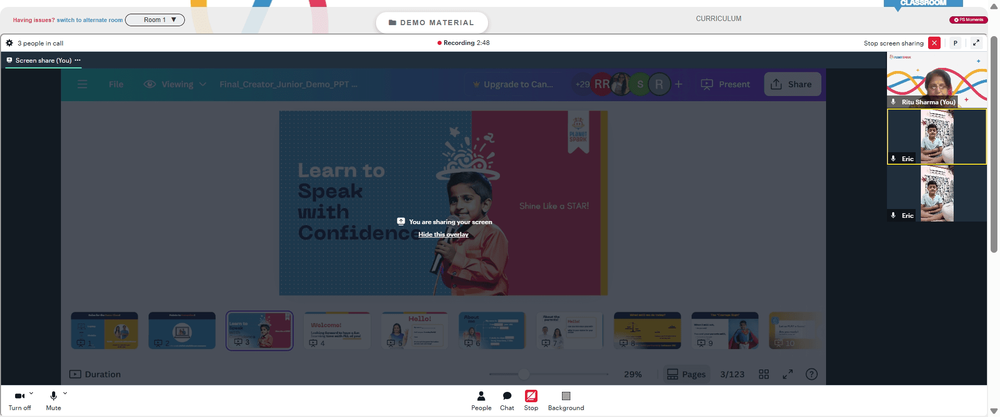Select the lower Eric video tile
Image resolution: width=1000 pixels, height=417 pixels.
click(937, 194)
